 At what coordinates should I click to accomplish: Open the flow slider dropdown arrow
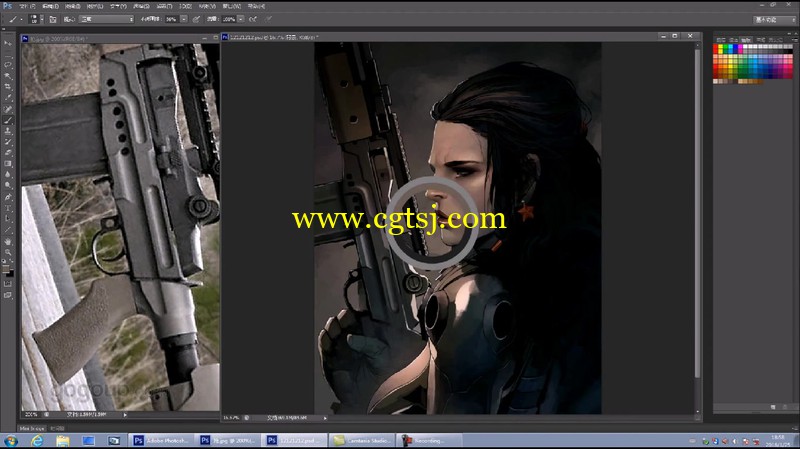[x=240, y=19]
